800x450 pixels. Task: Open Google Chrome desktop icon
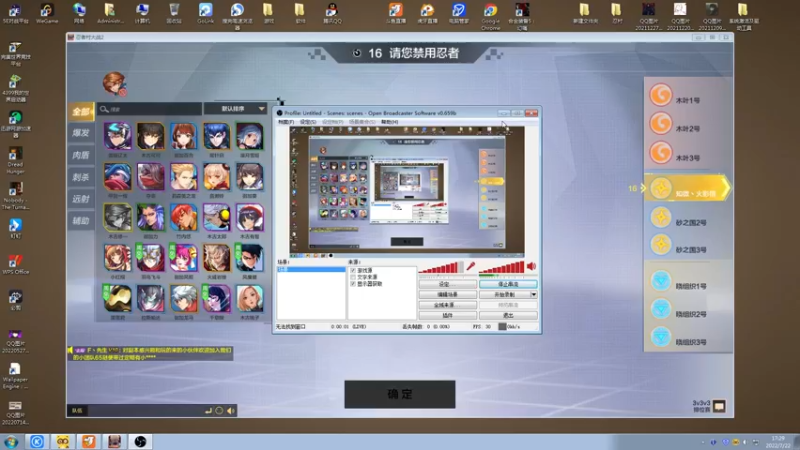490,16
